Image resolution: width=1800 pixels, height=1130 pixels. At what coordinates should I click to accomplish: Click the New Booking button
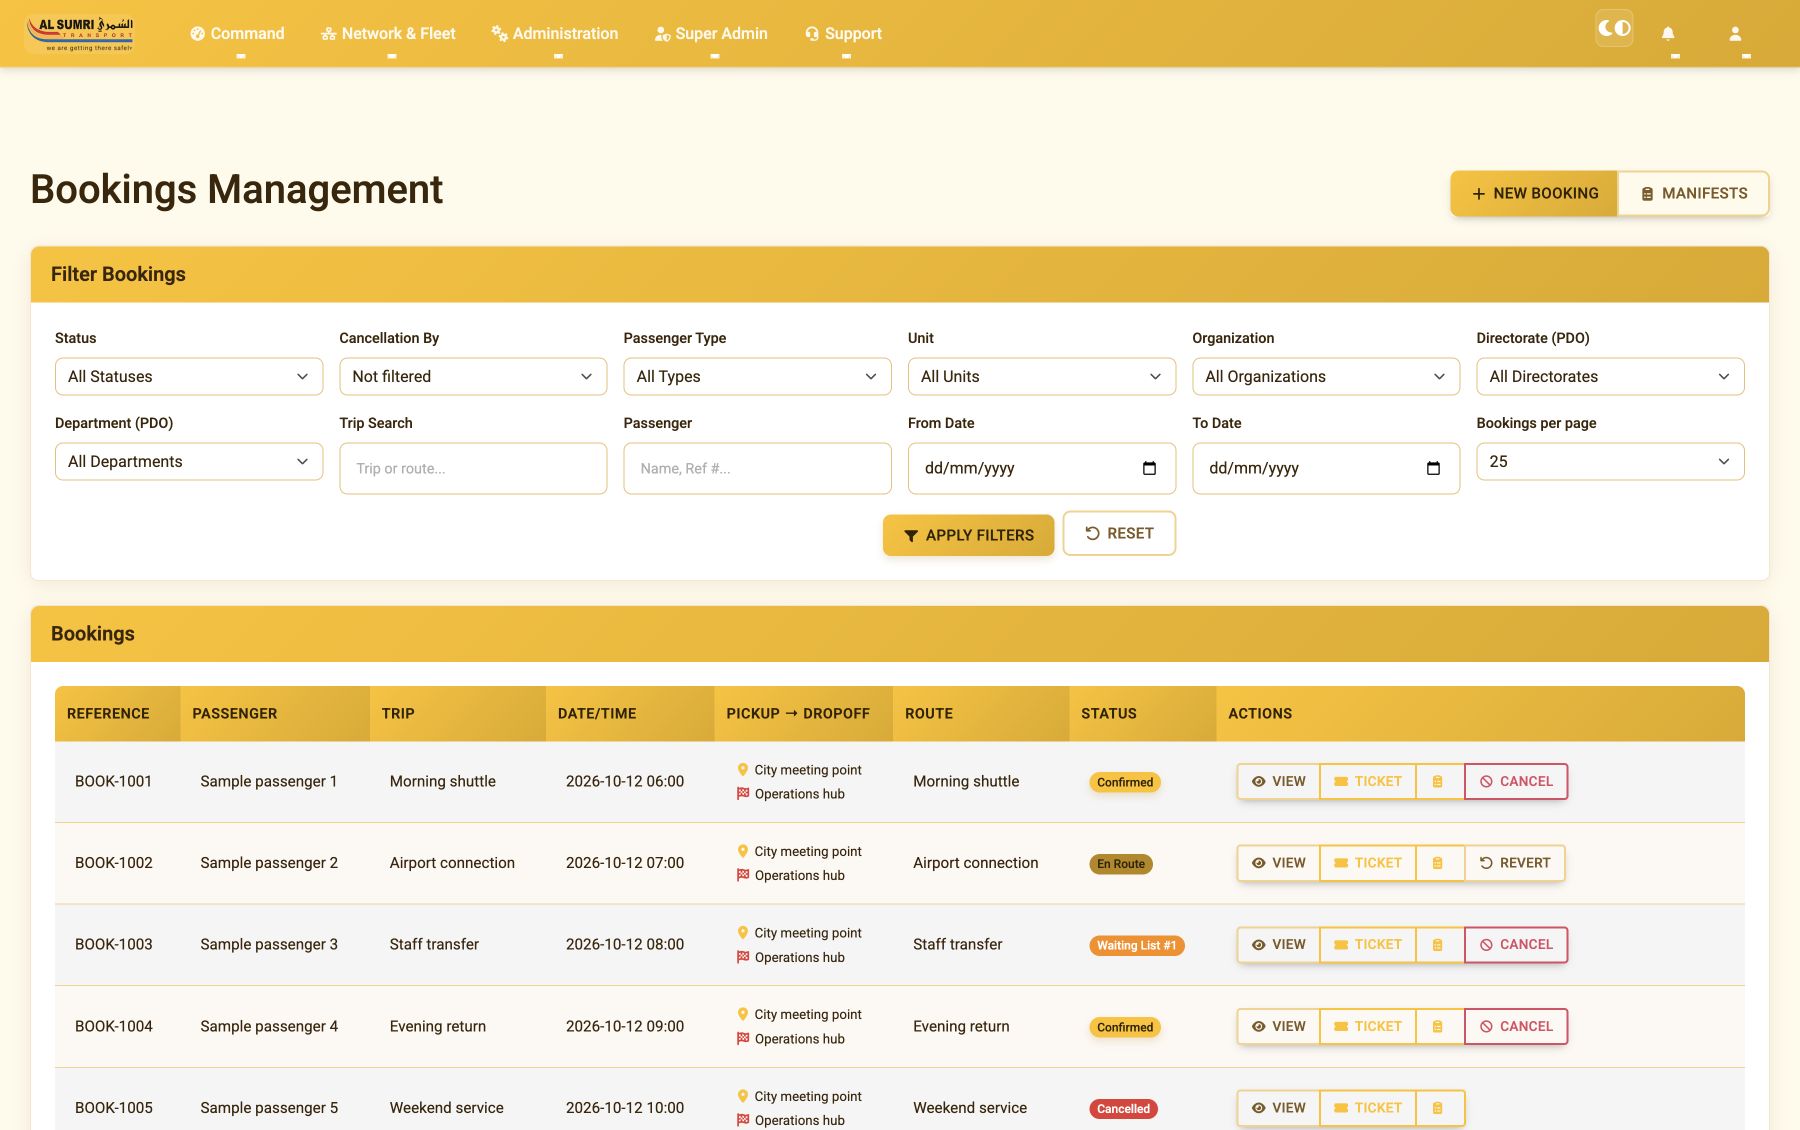(x=1534, y=193)
